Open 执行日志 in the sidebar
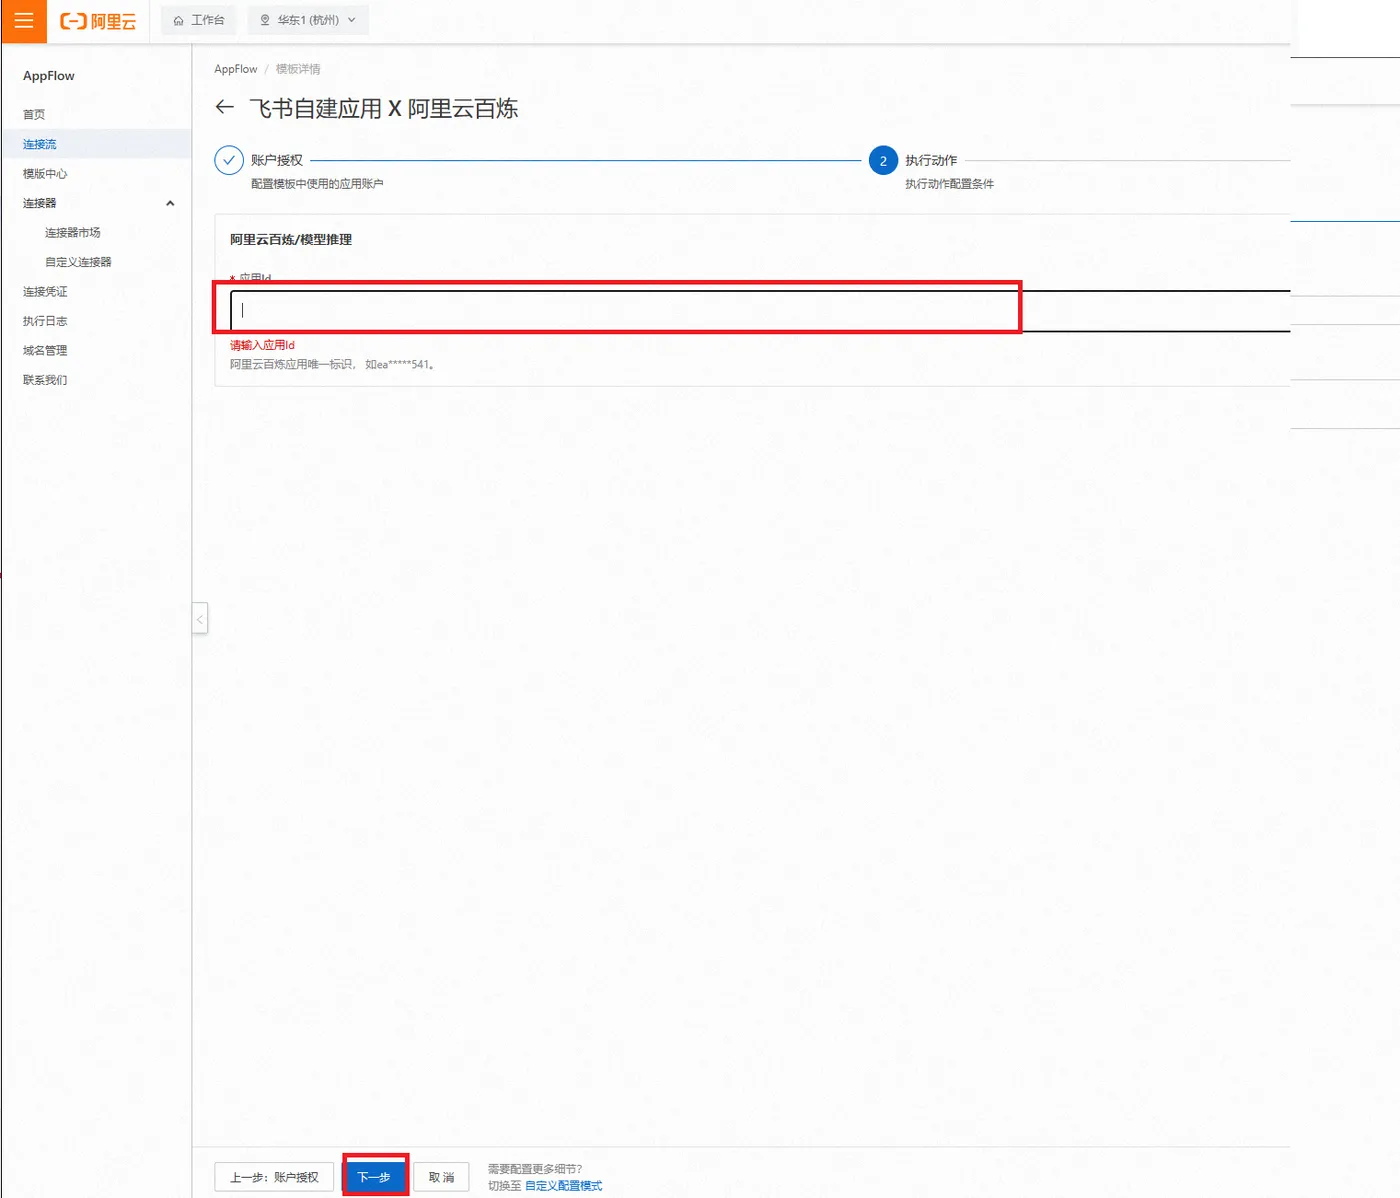This screenshot has width=1400, height=1198. point(45,321)
